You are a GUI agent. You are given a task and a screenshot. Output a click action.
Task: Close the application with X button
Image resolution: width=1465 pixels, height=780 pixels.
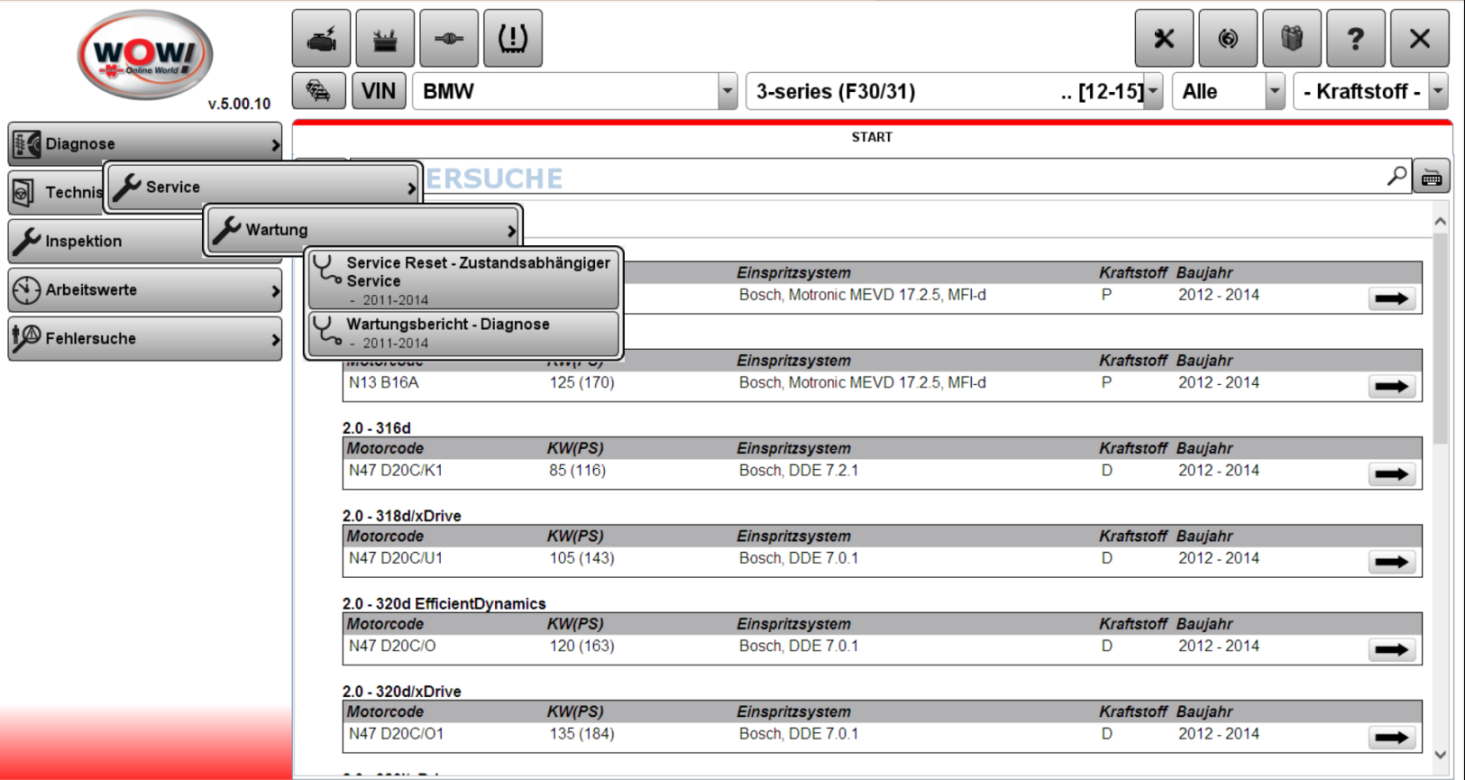(x=1420, y=38)
